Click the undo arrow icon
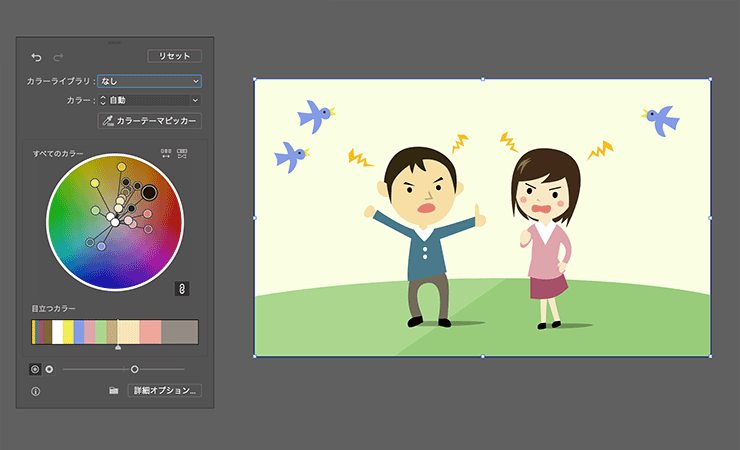 point(37,57)
